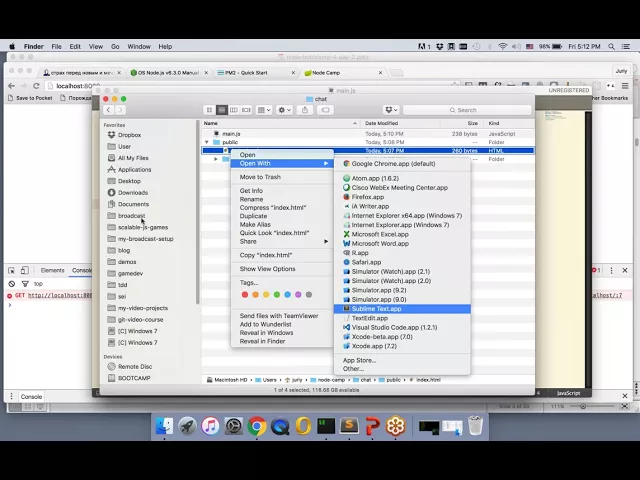The width and height of the screenshot is (640, 480).
Task: Open Spotlight search in menu bar
Action: click(x=611, y=47)
